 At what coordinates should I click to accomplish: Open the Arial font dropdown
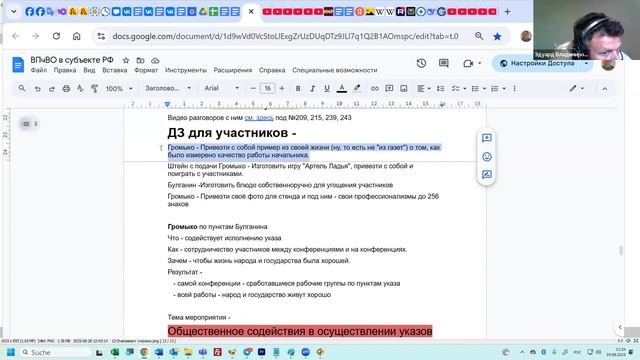coord(222,88)
